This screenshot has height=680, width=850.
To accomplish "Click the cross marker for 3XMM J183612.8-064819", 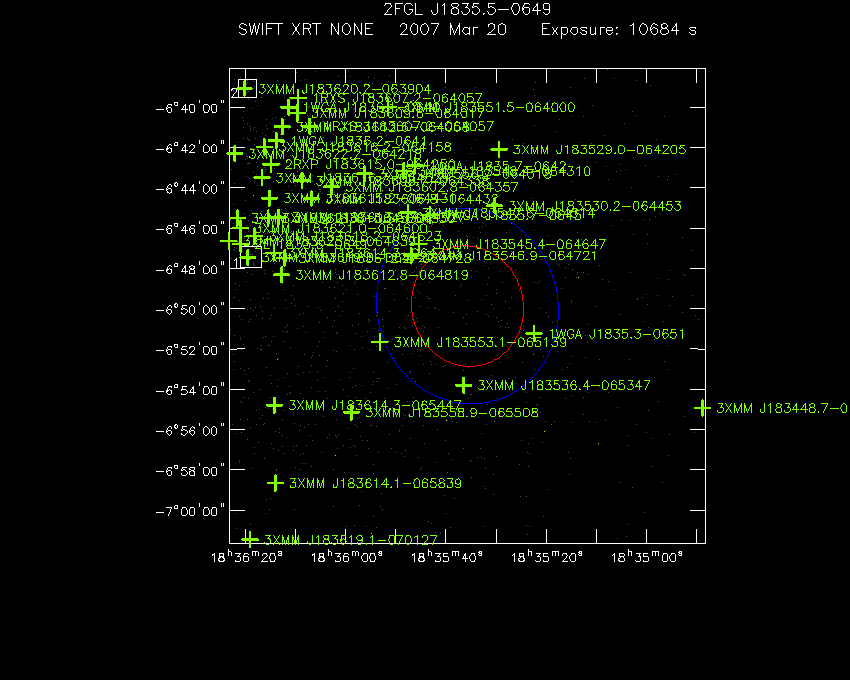I will [x=281, y=275].
